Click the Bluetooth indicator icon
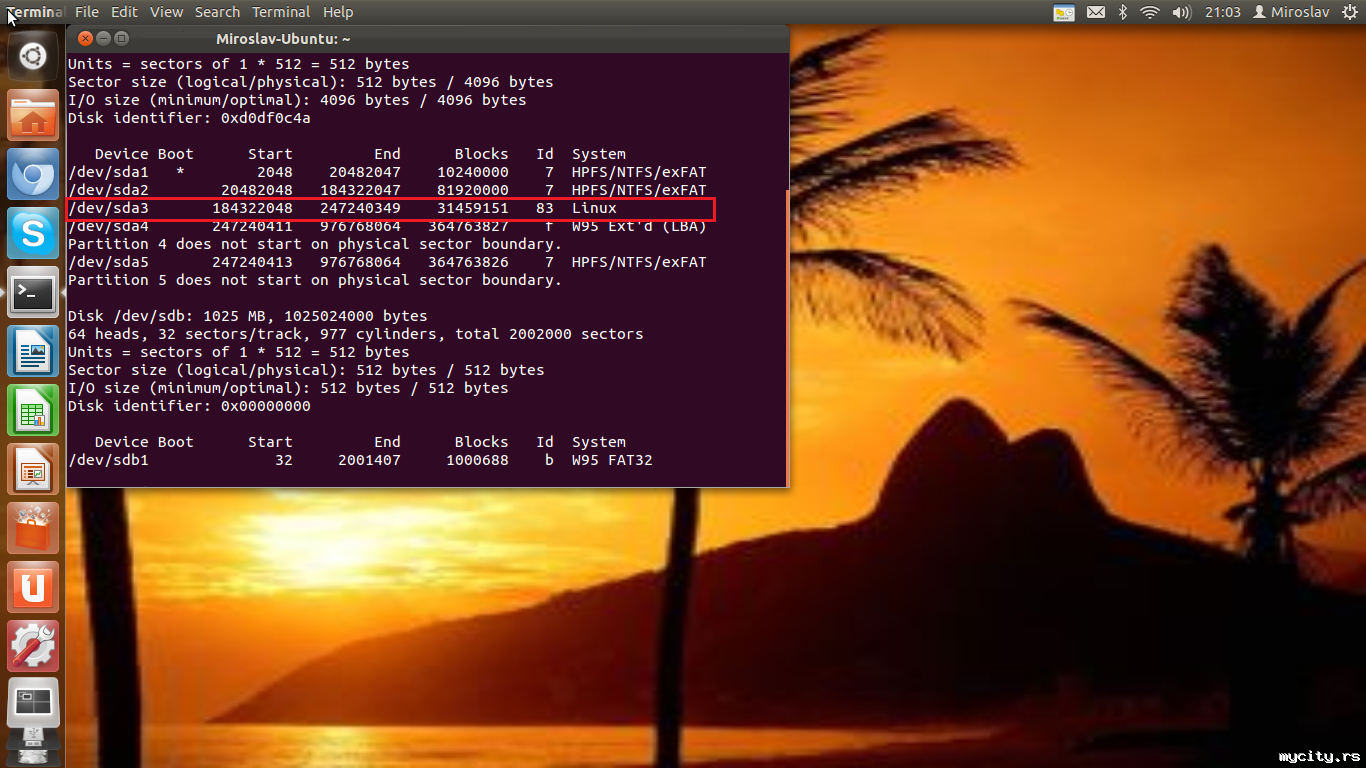Viewport: 1366px width, 768px height. pos(1123,12)
